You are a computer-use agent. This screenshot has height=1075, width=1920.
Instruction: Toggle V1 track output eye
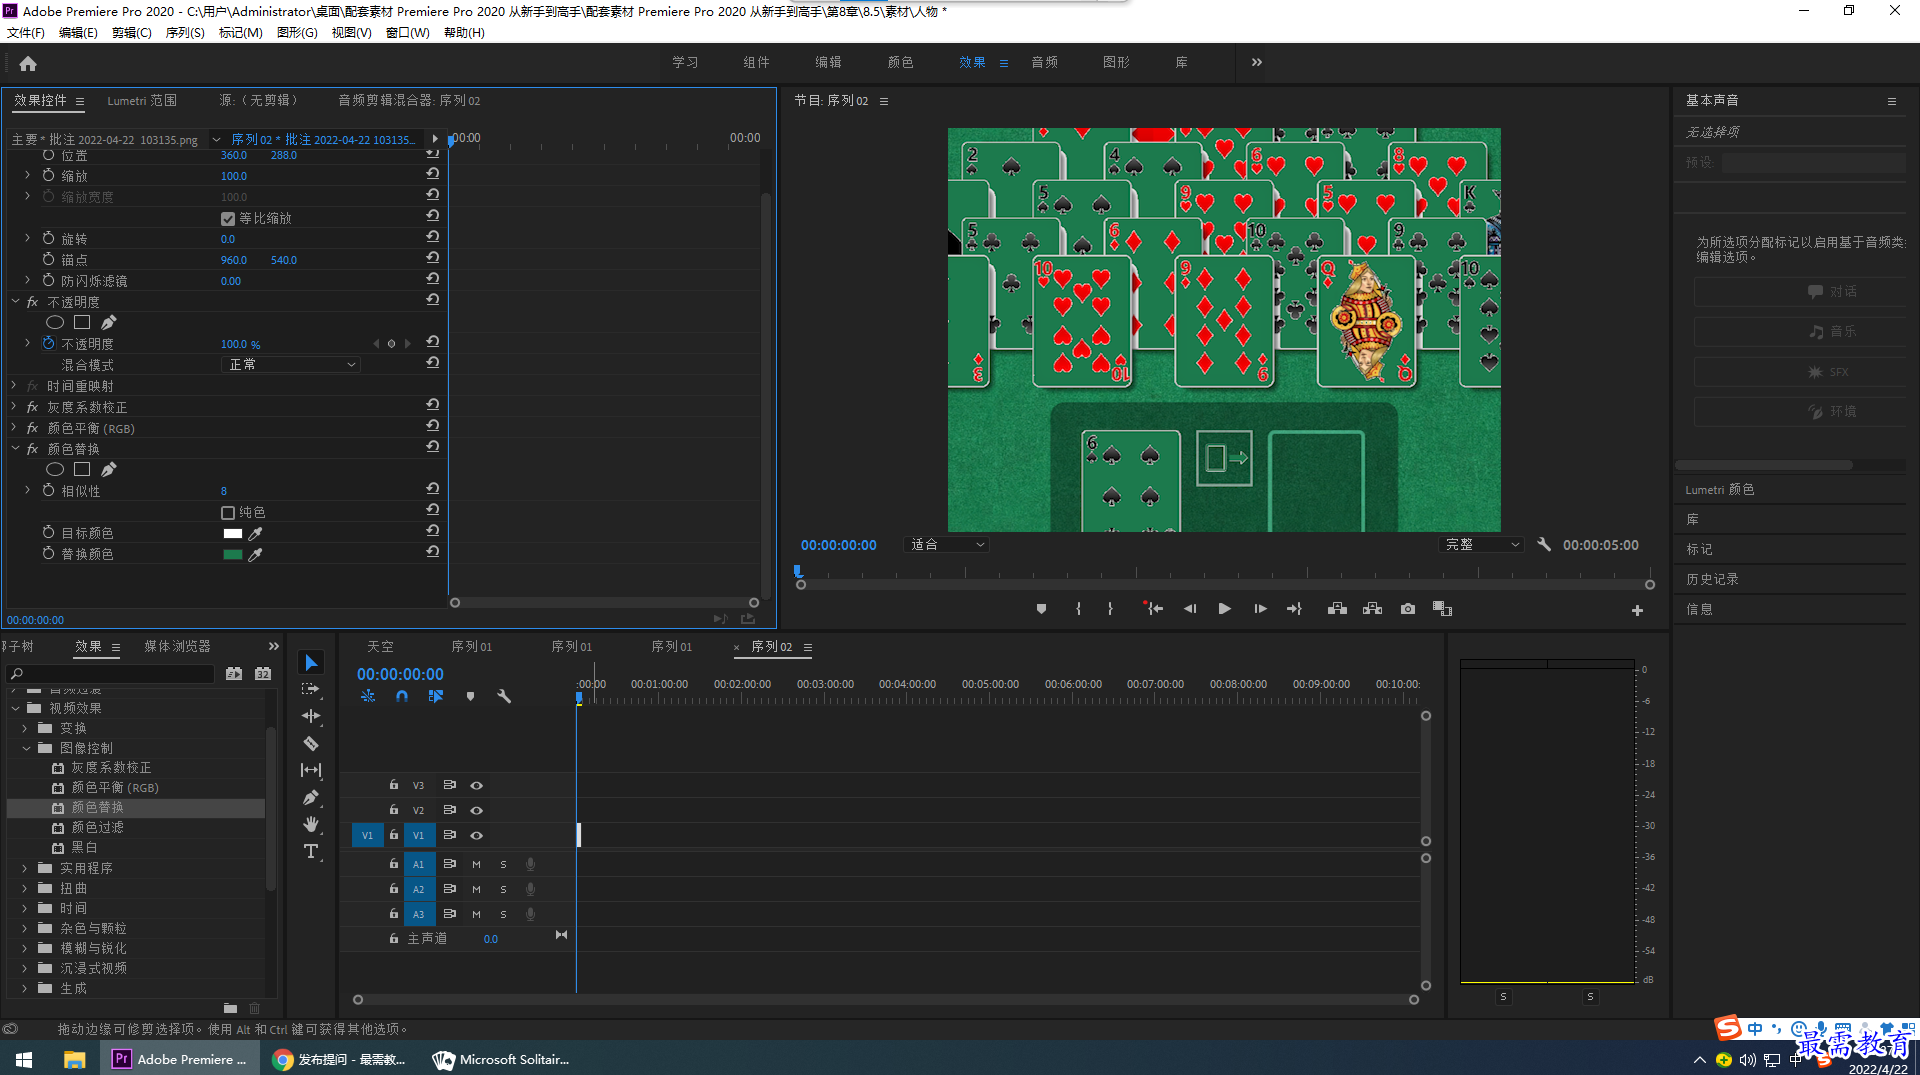point(476,836)
